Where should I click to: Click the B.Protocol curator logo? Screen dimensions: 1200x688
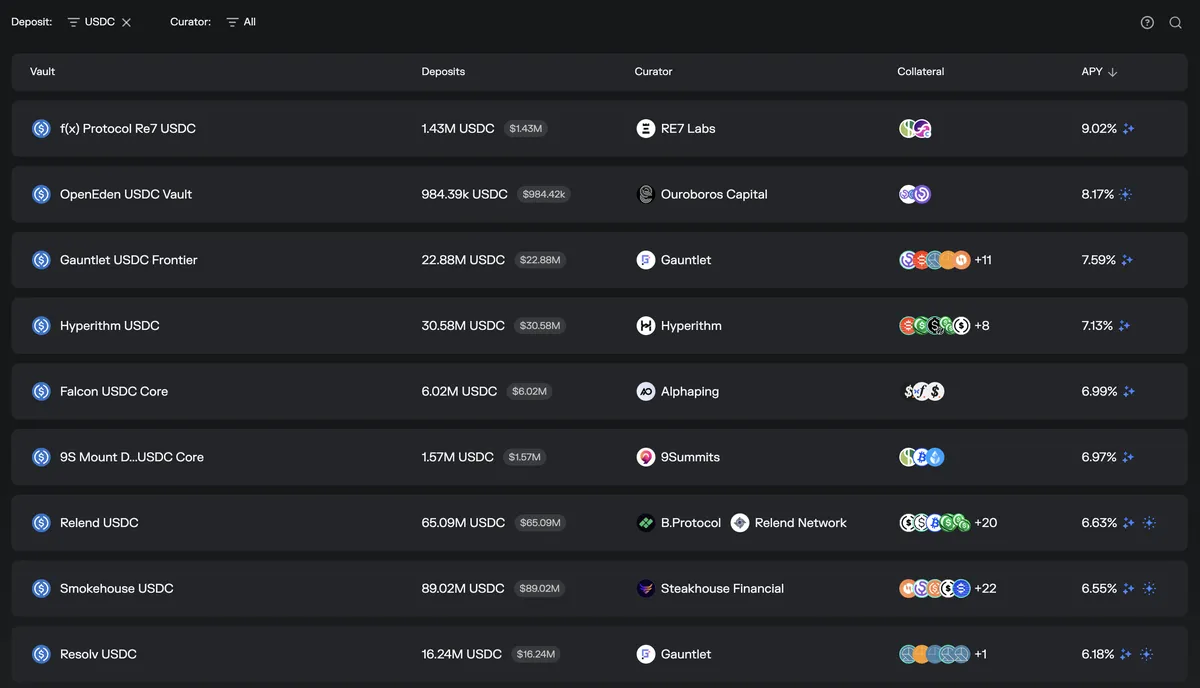[646, 523]
